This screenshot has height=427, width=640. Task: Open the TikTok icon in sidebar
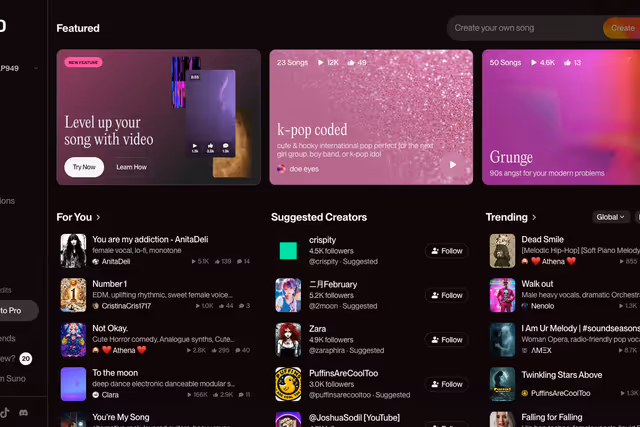click(x=5, y=412)
